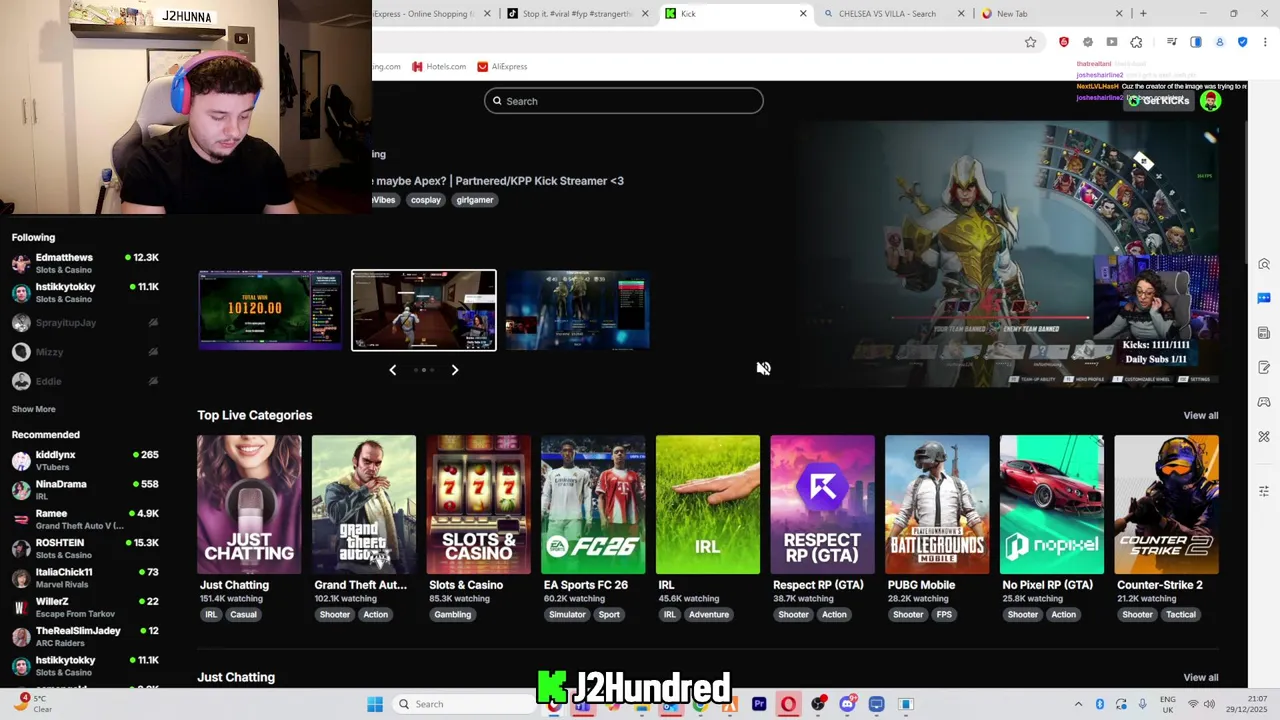Open the Counter-Strike 2 category card

tap(1166, 504)
